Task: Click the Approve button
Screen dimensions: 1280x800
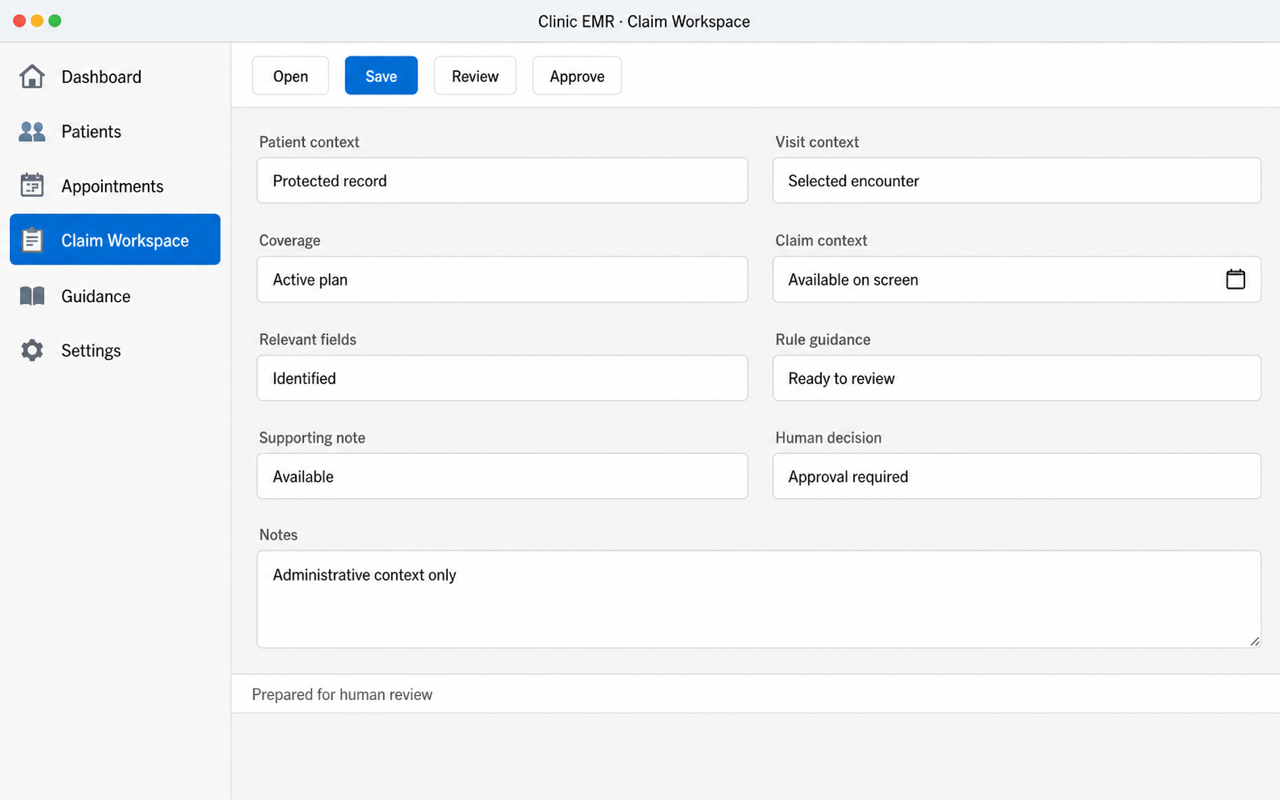Action: 577,76
